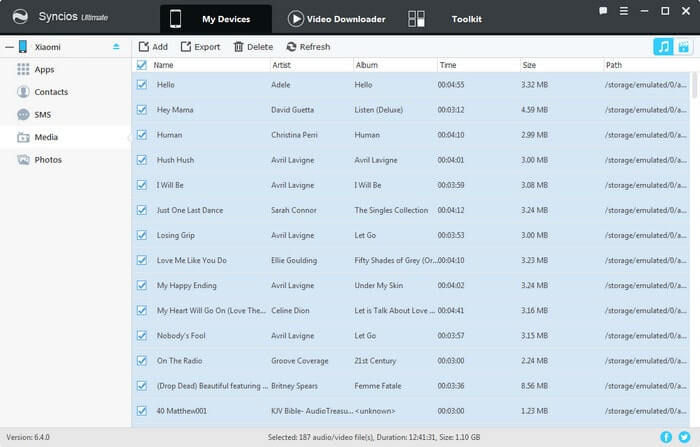
Task: Open the title bar menu lines icon
Action: pos(625,11)
